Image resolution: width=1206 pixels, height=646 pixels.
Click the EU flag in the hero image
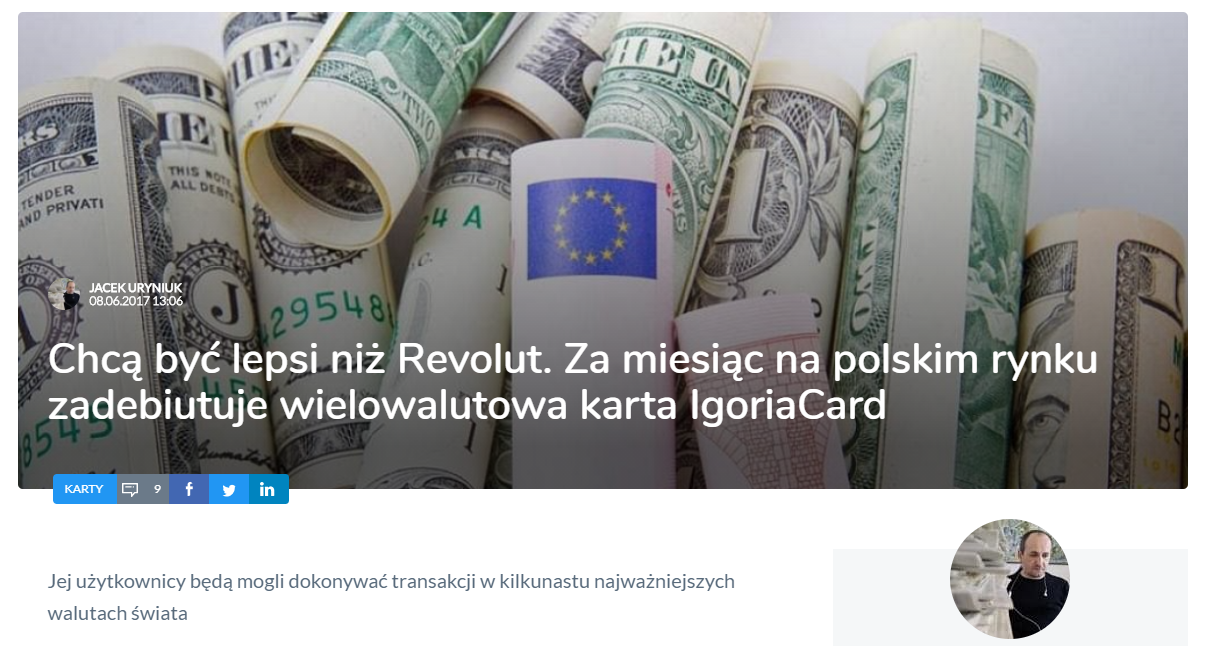(592, 229)
